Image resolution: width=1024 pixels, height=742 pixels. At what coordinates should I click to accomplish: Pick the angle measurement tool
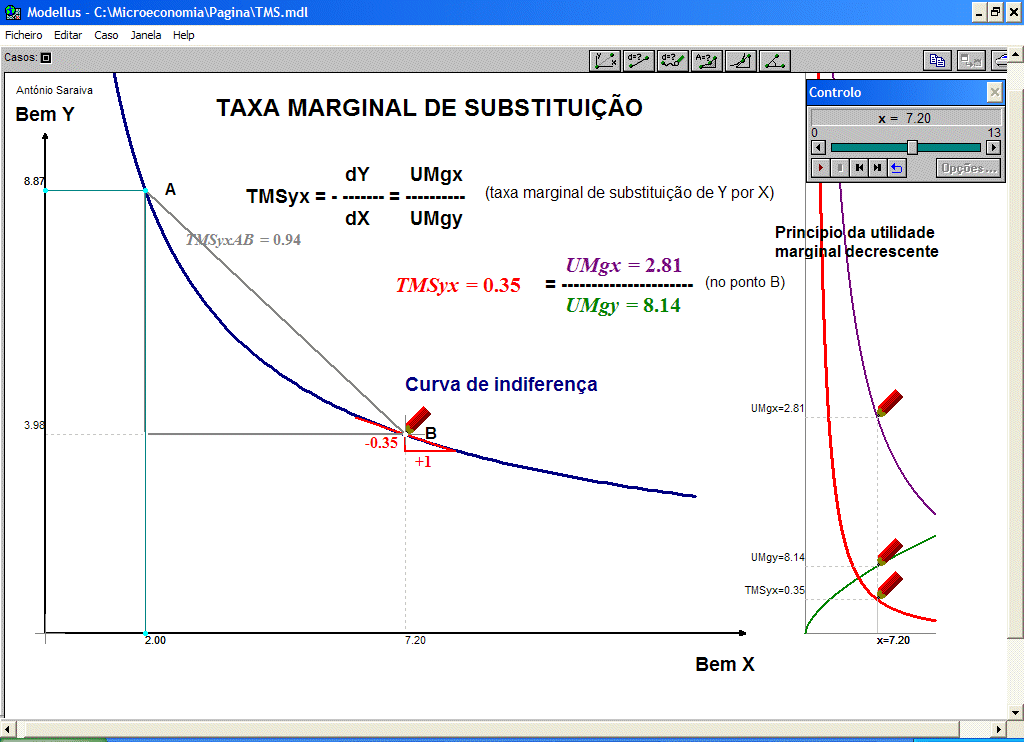point(775,60)
